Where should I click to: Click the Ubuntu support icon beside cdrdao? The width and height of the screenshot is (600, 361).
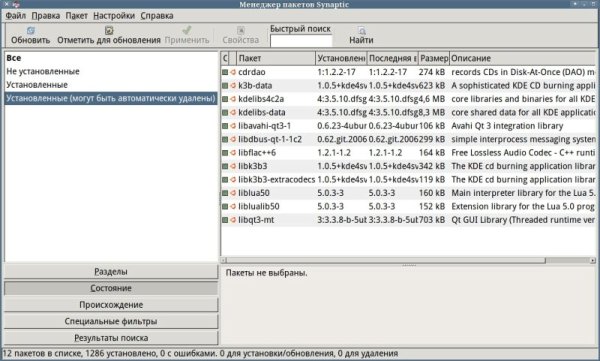point(233,72)
